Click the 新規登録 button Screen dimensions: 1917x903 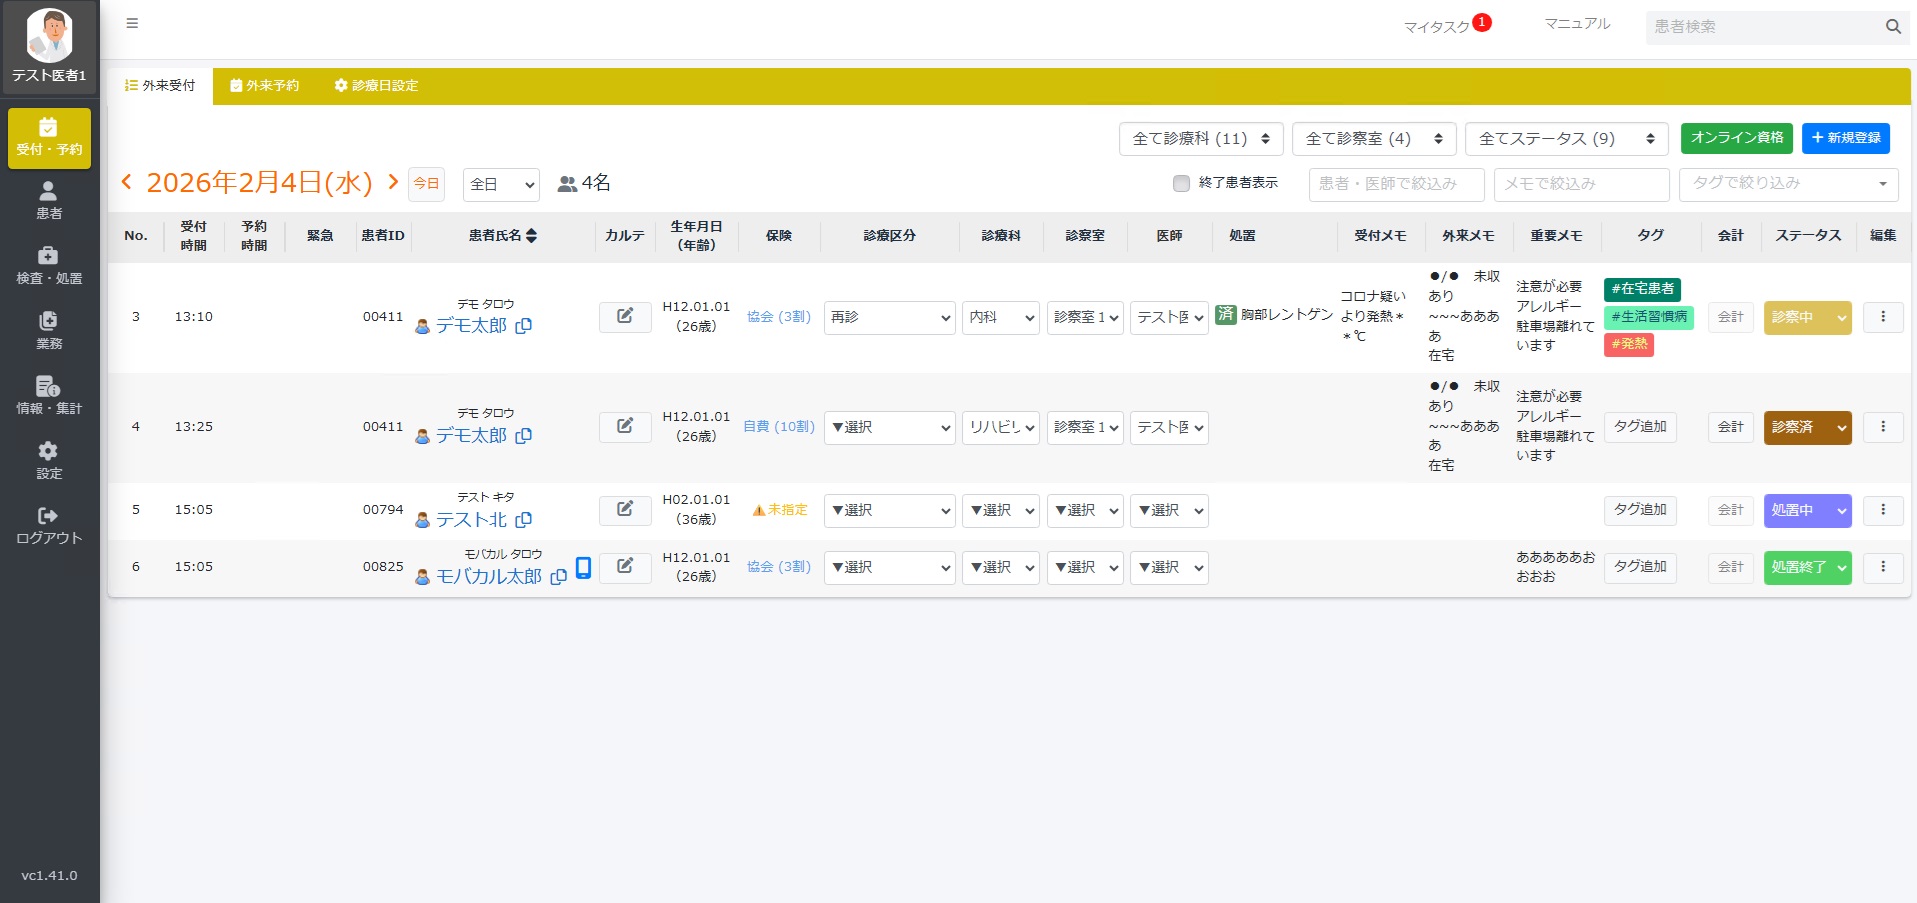pyautogui.click(x=1845, y=139)
